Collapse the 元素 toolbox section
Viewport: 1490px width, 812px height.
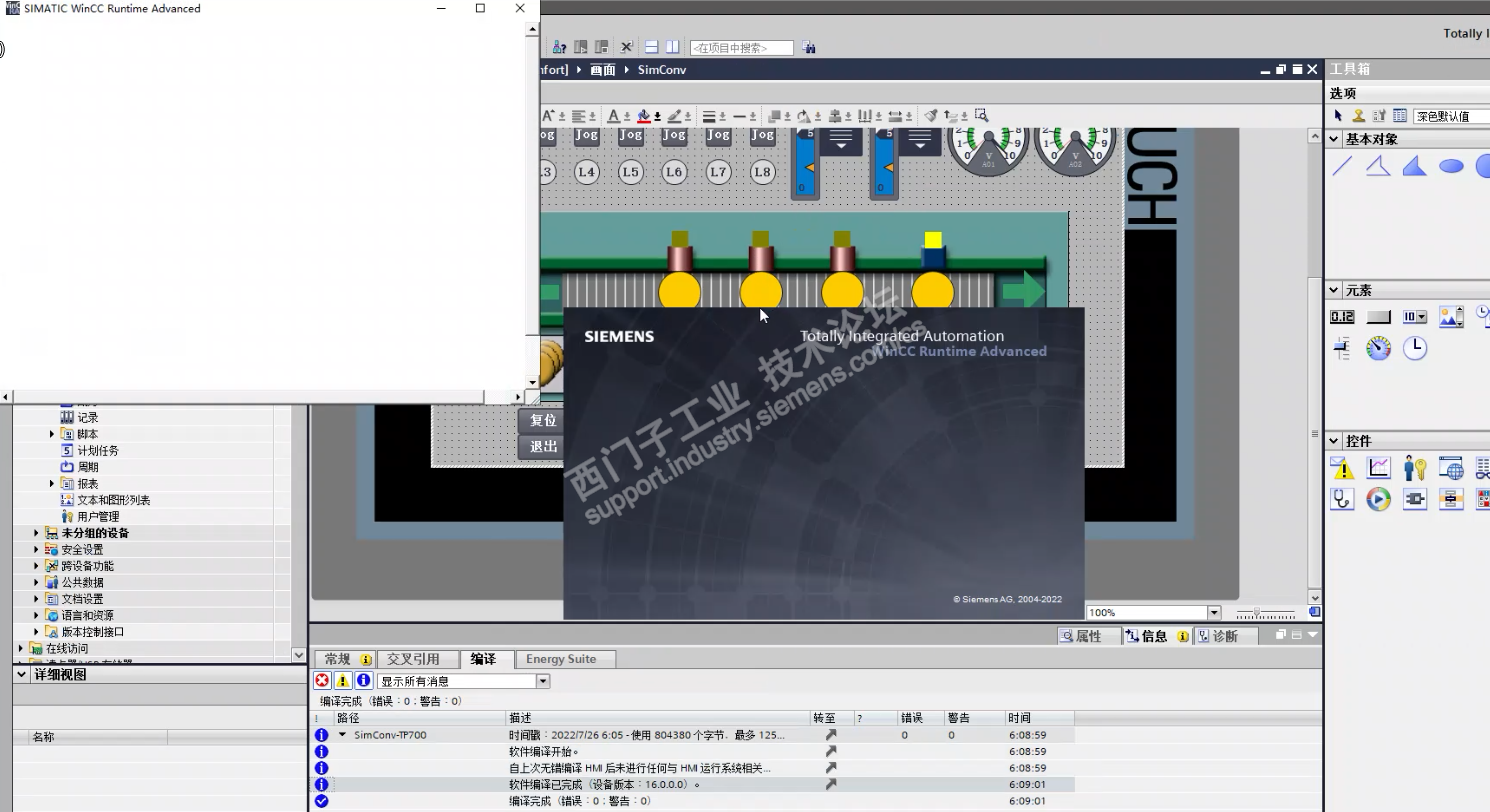1335,290
